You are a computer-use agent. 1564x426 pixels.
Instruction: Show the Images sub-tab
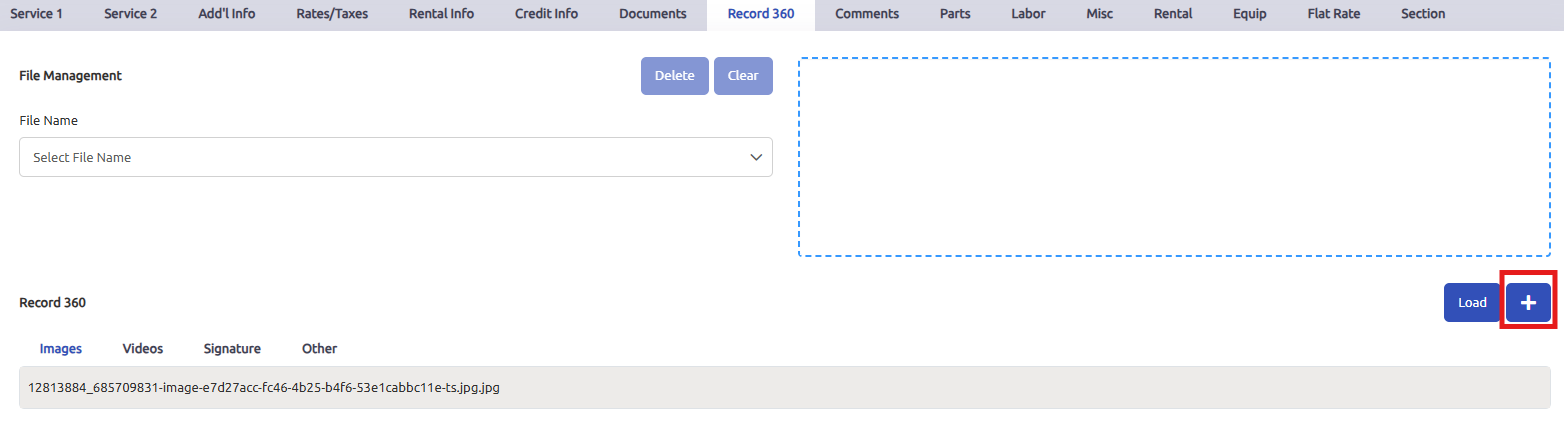(61, 349)
